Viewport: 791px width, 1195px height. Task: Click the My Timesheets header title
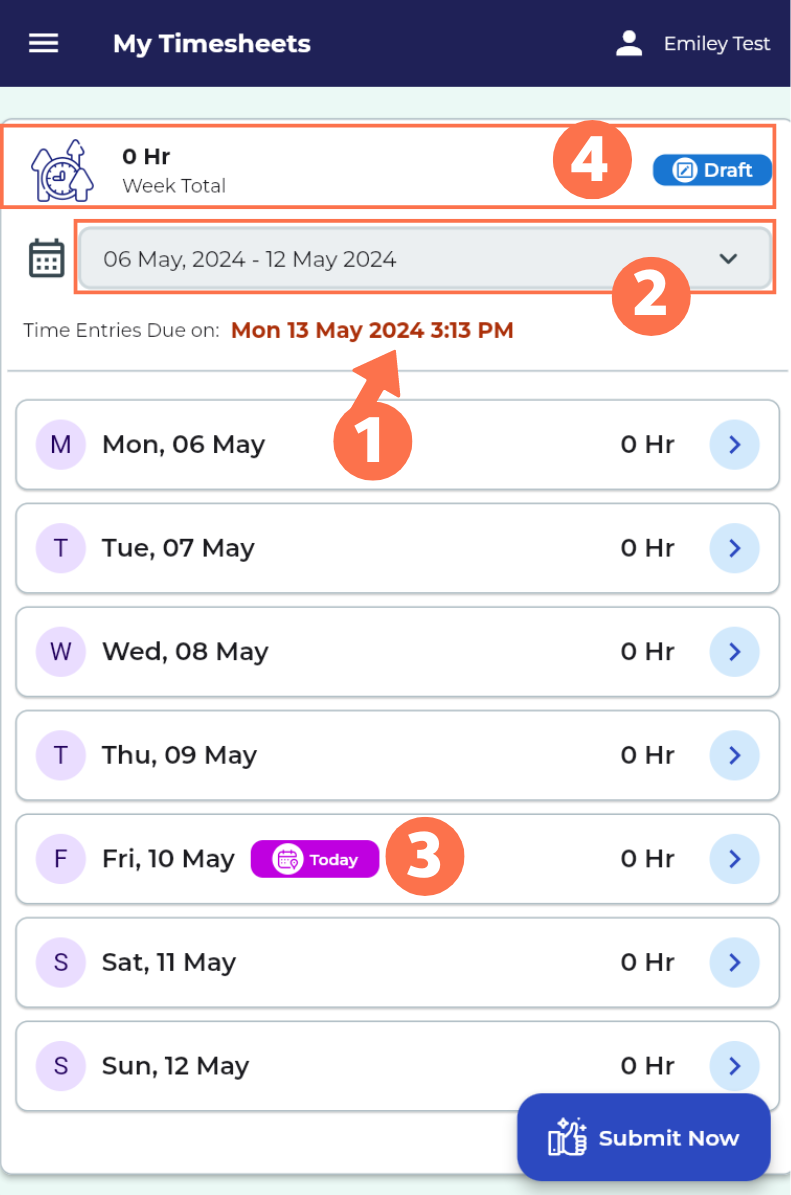click(x=211, y=43)
